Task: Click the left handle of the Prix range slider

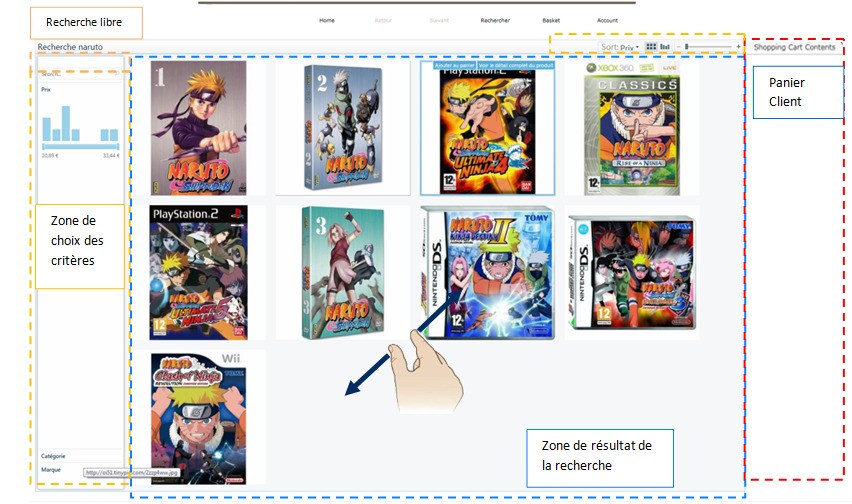Action: 43,147
